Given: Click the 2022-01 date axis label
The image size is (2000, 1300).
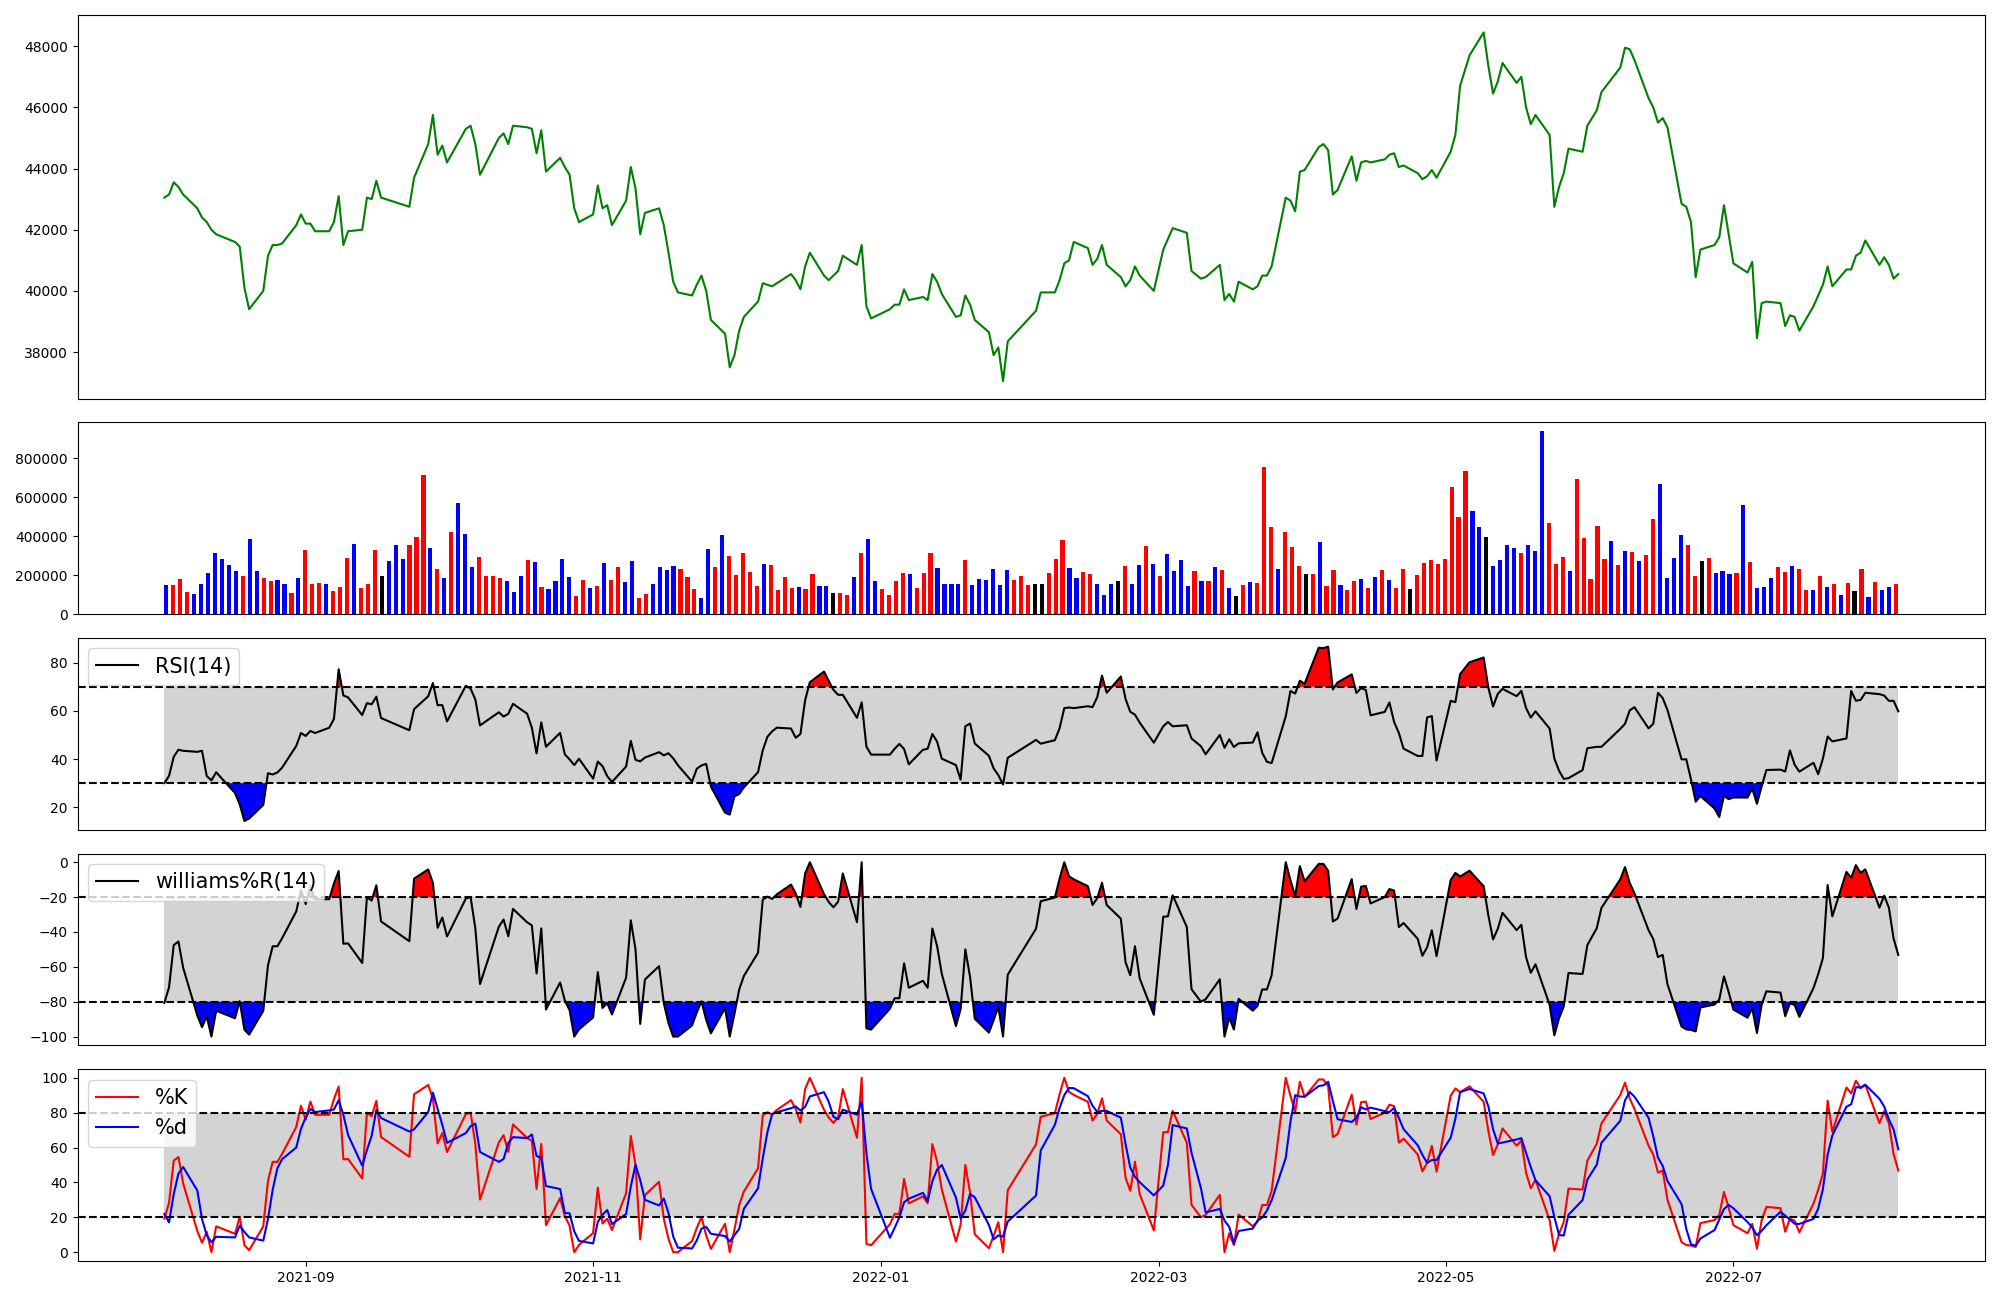Looking at the screenshot, I should pyautogui.click(x=881, y=1277).
